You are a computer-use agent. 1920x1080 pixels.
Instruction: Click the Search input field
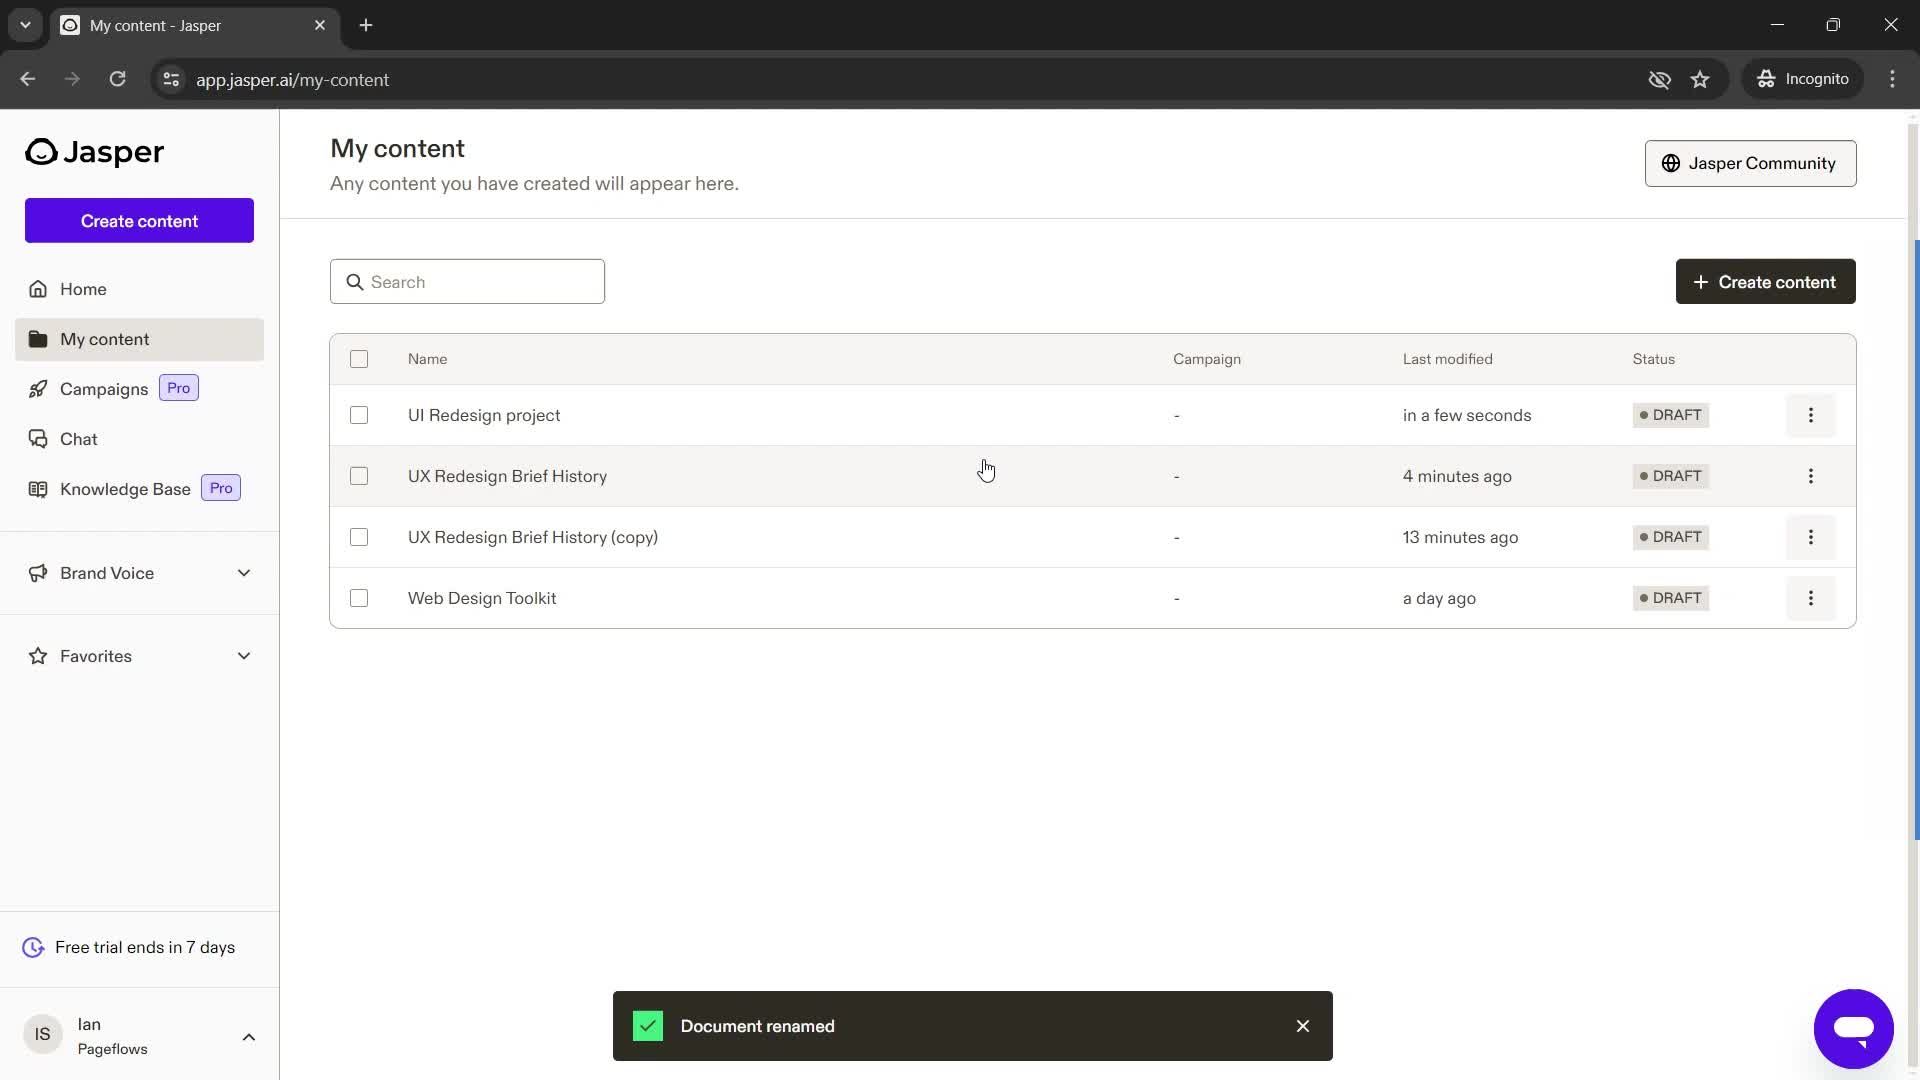[468, 281]
